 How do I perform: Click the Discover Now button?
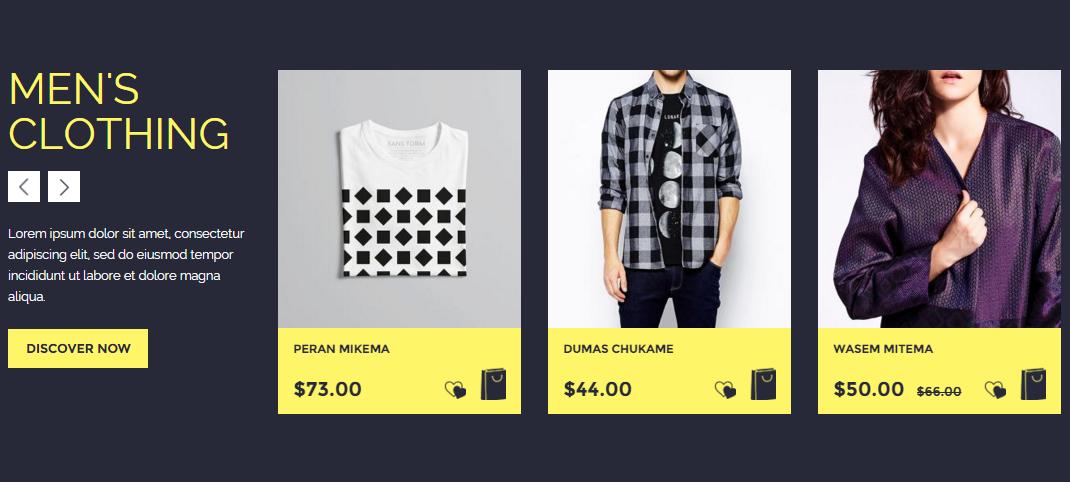[x=78, y=348]
